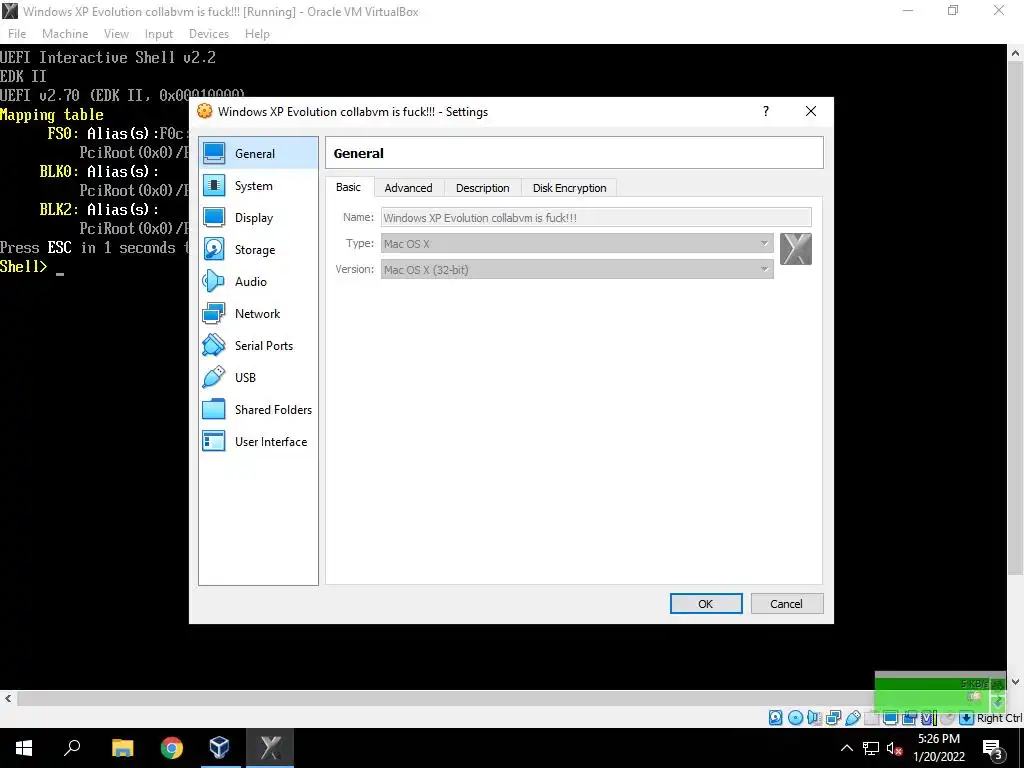
Task: Launch Google Chrome from the taskbar
Action: pos(171,748)
